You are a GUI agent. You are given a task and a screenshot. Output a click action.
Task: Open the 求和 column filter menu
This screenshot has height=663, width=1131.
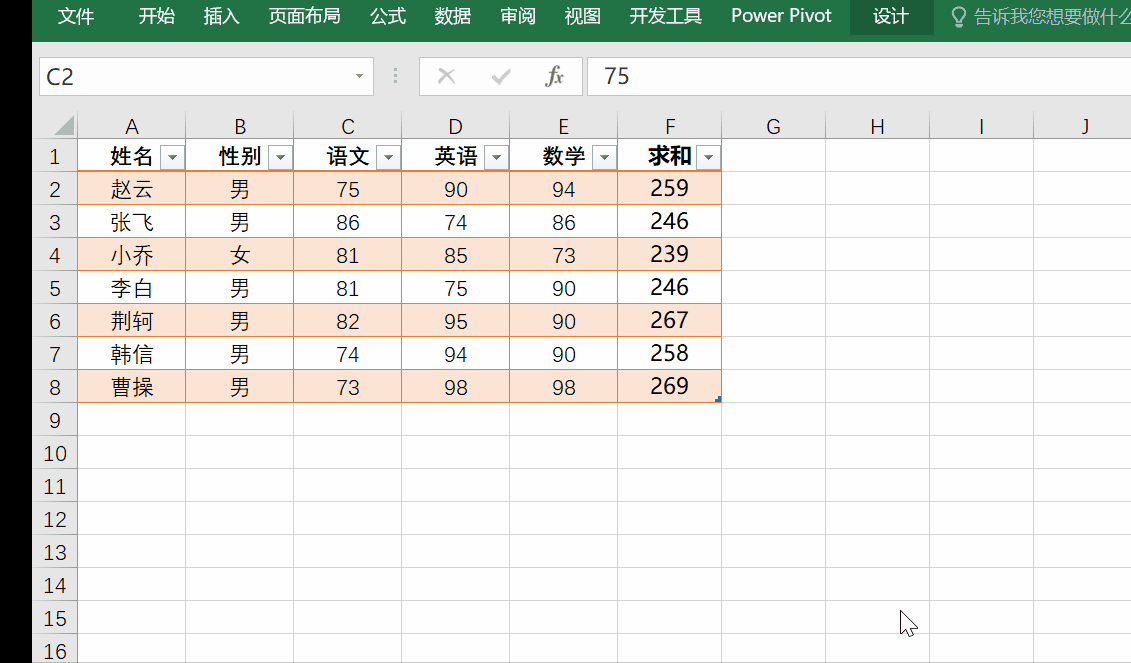708,157
